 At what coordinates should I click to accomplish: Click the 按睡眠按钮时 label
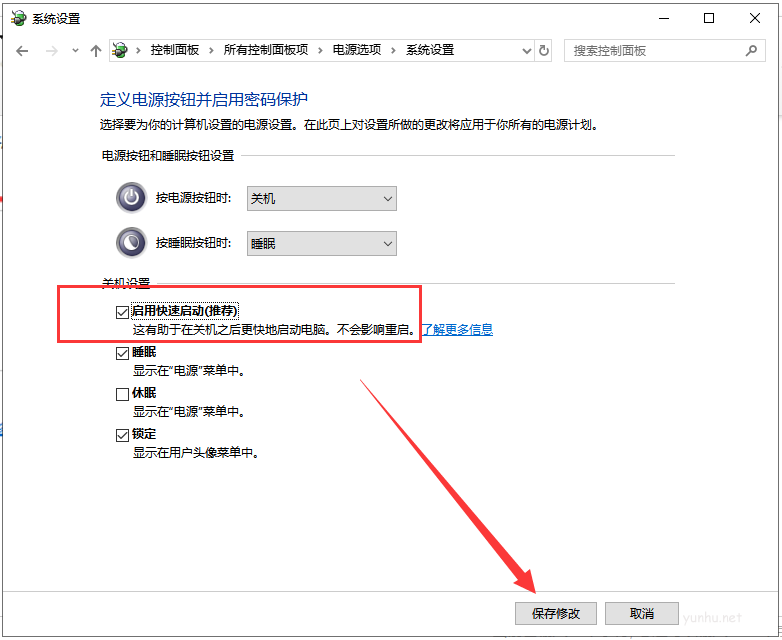coord(194,243)
